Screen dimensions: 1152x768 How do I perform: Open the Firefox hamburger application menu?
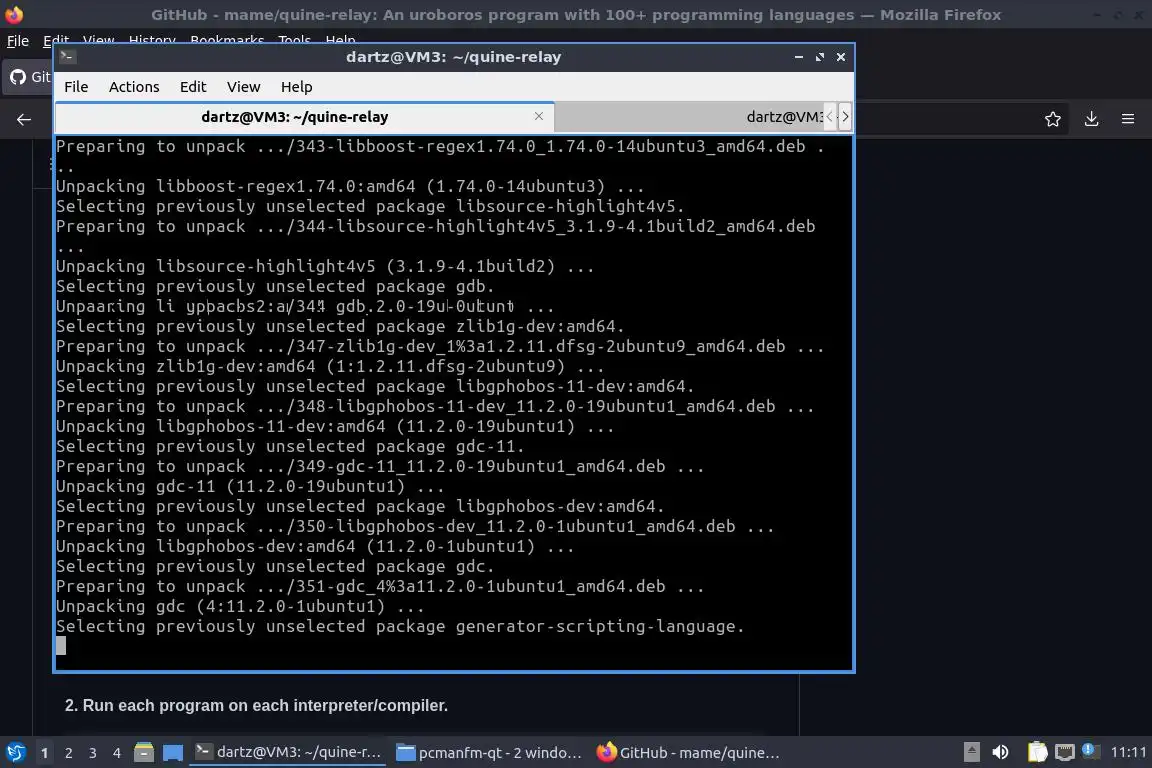click(x=1128, y=119)
